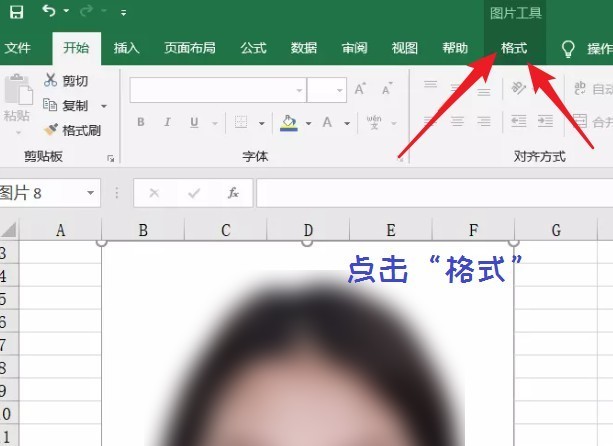Open the Underline style dropdown arrow
The height and width of the screenshot is (446, 613).
tap(215, 124)
